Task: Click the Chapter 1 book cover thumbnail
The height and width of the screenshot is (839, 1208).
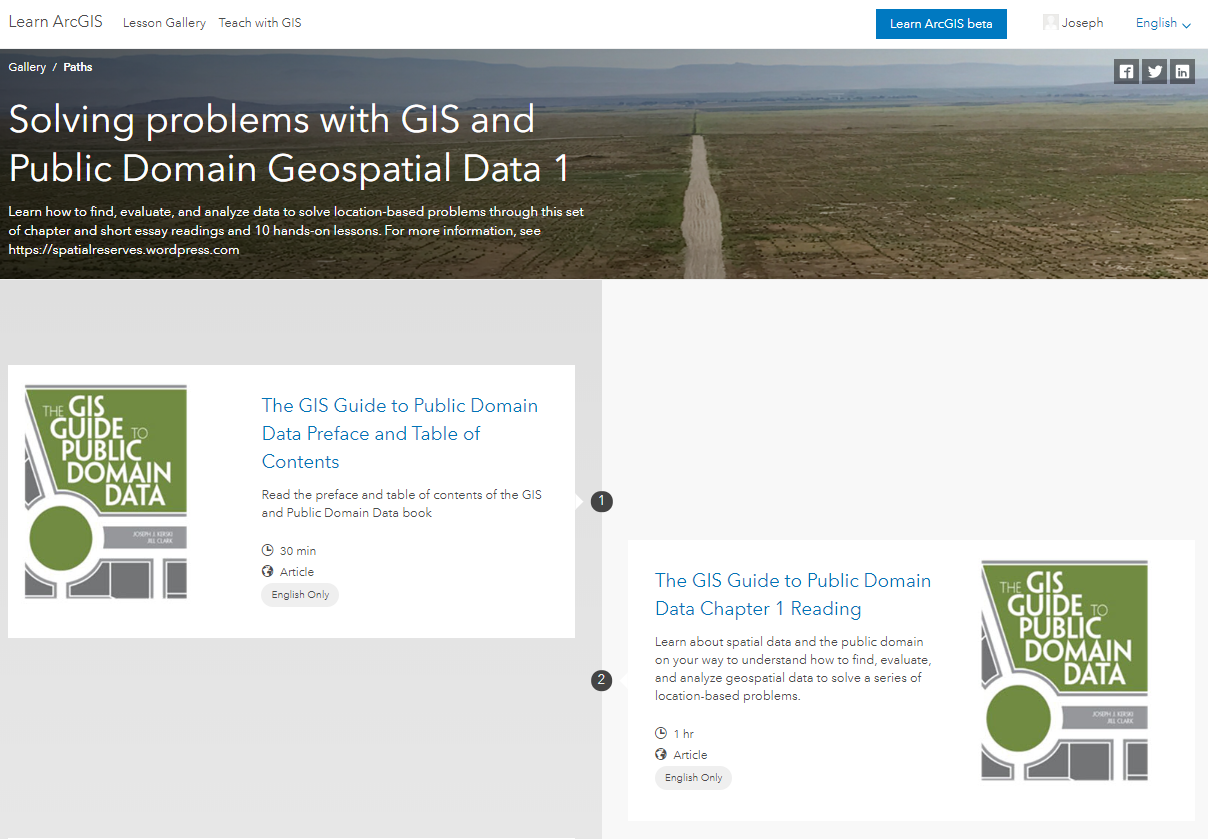Action: tap(1065, 670)
